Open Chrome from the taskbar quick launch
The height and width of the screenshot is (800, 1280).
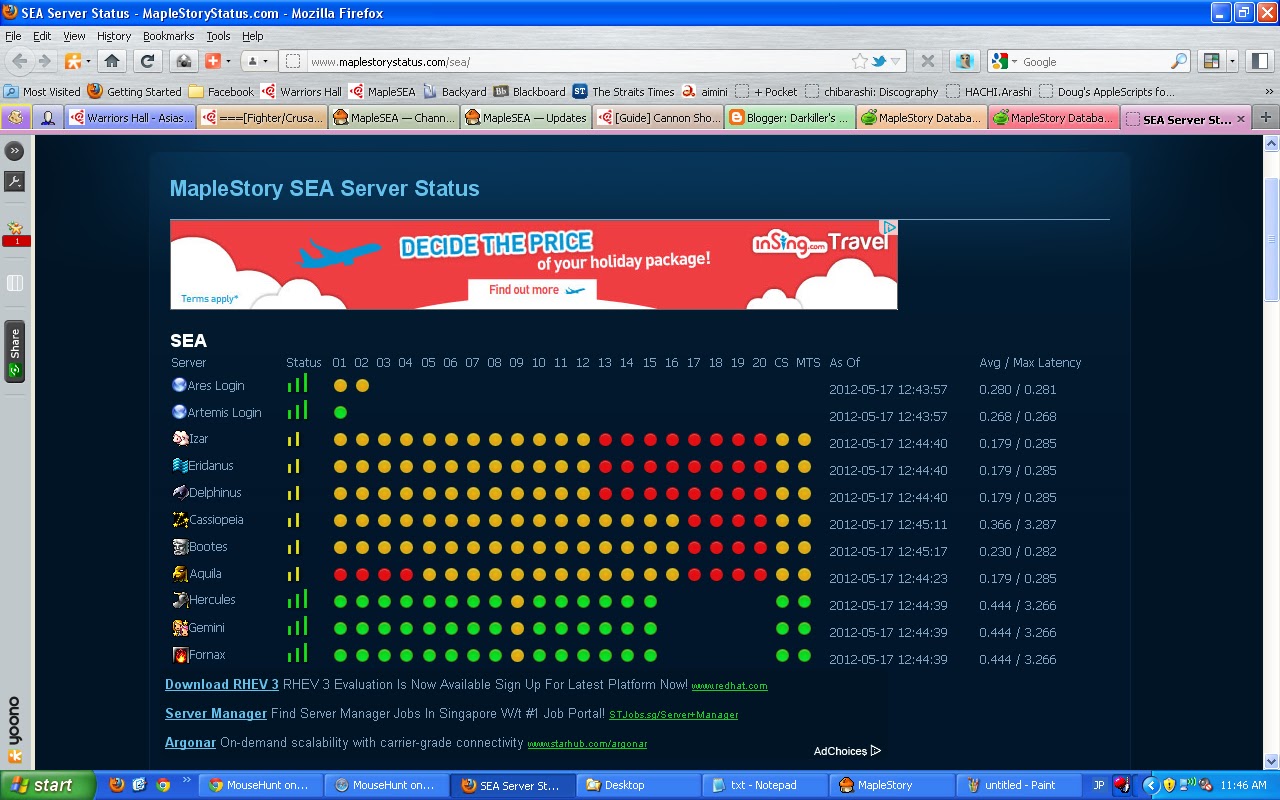[x=162, y=785]
